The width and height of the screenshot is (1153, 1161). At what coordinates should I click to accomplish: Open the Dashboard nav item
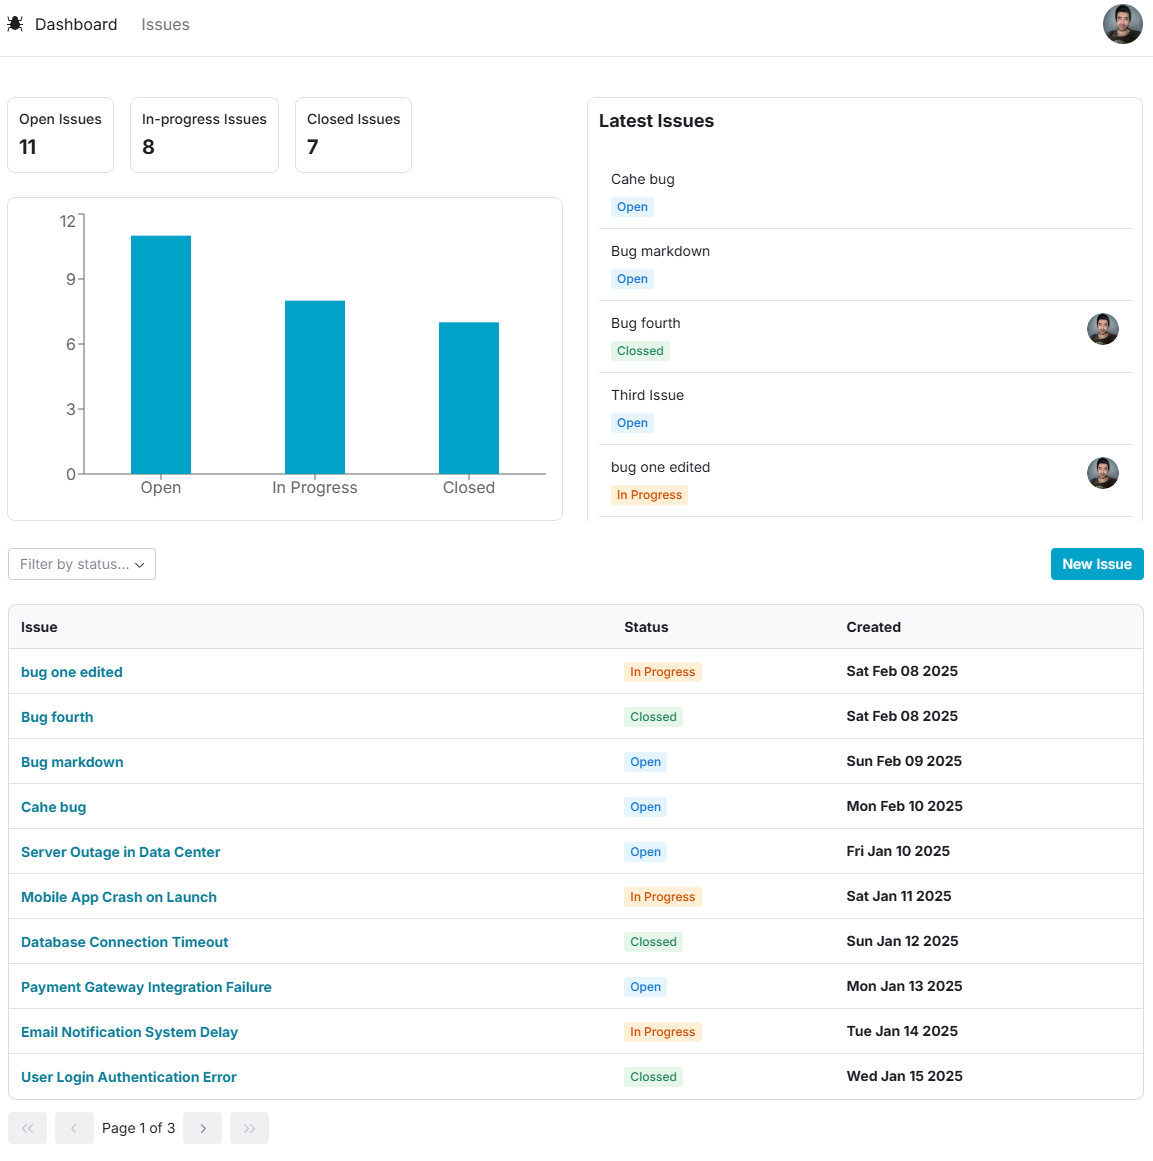coord(76,24)
